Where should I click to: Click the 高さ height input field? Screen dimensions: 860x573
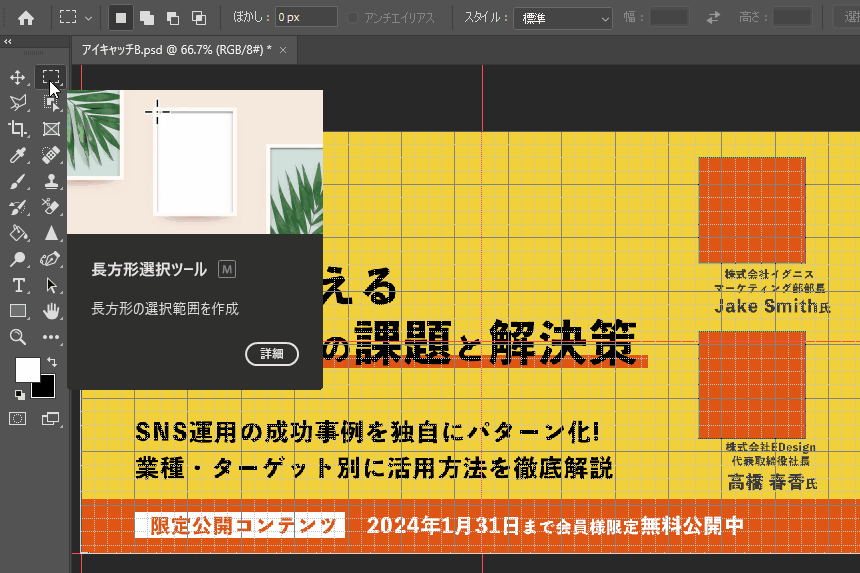click(792, 17)
